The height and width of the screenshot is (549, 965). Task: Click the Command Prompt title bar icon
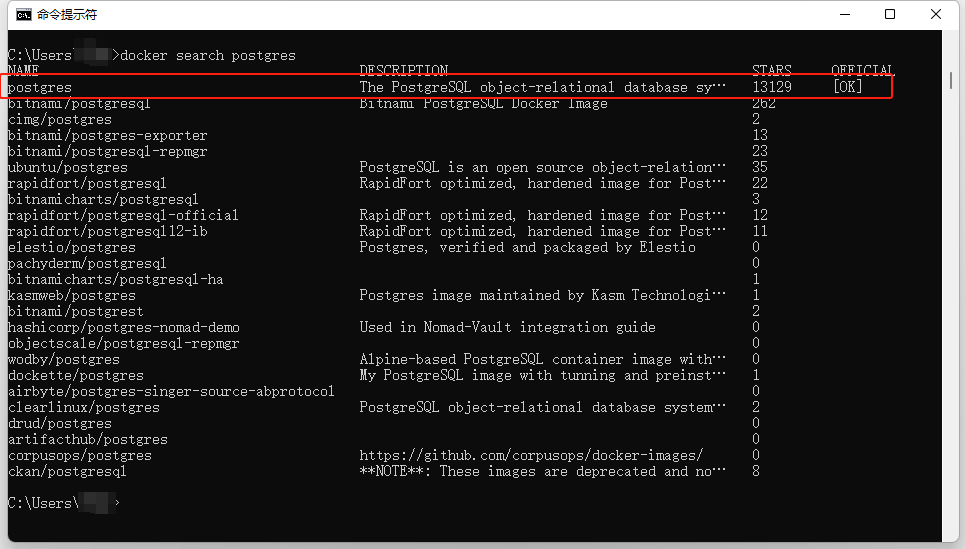coord(23,15)
